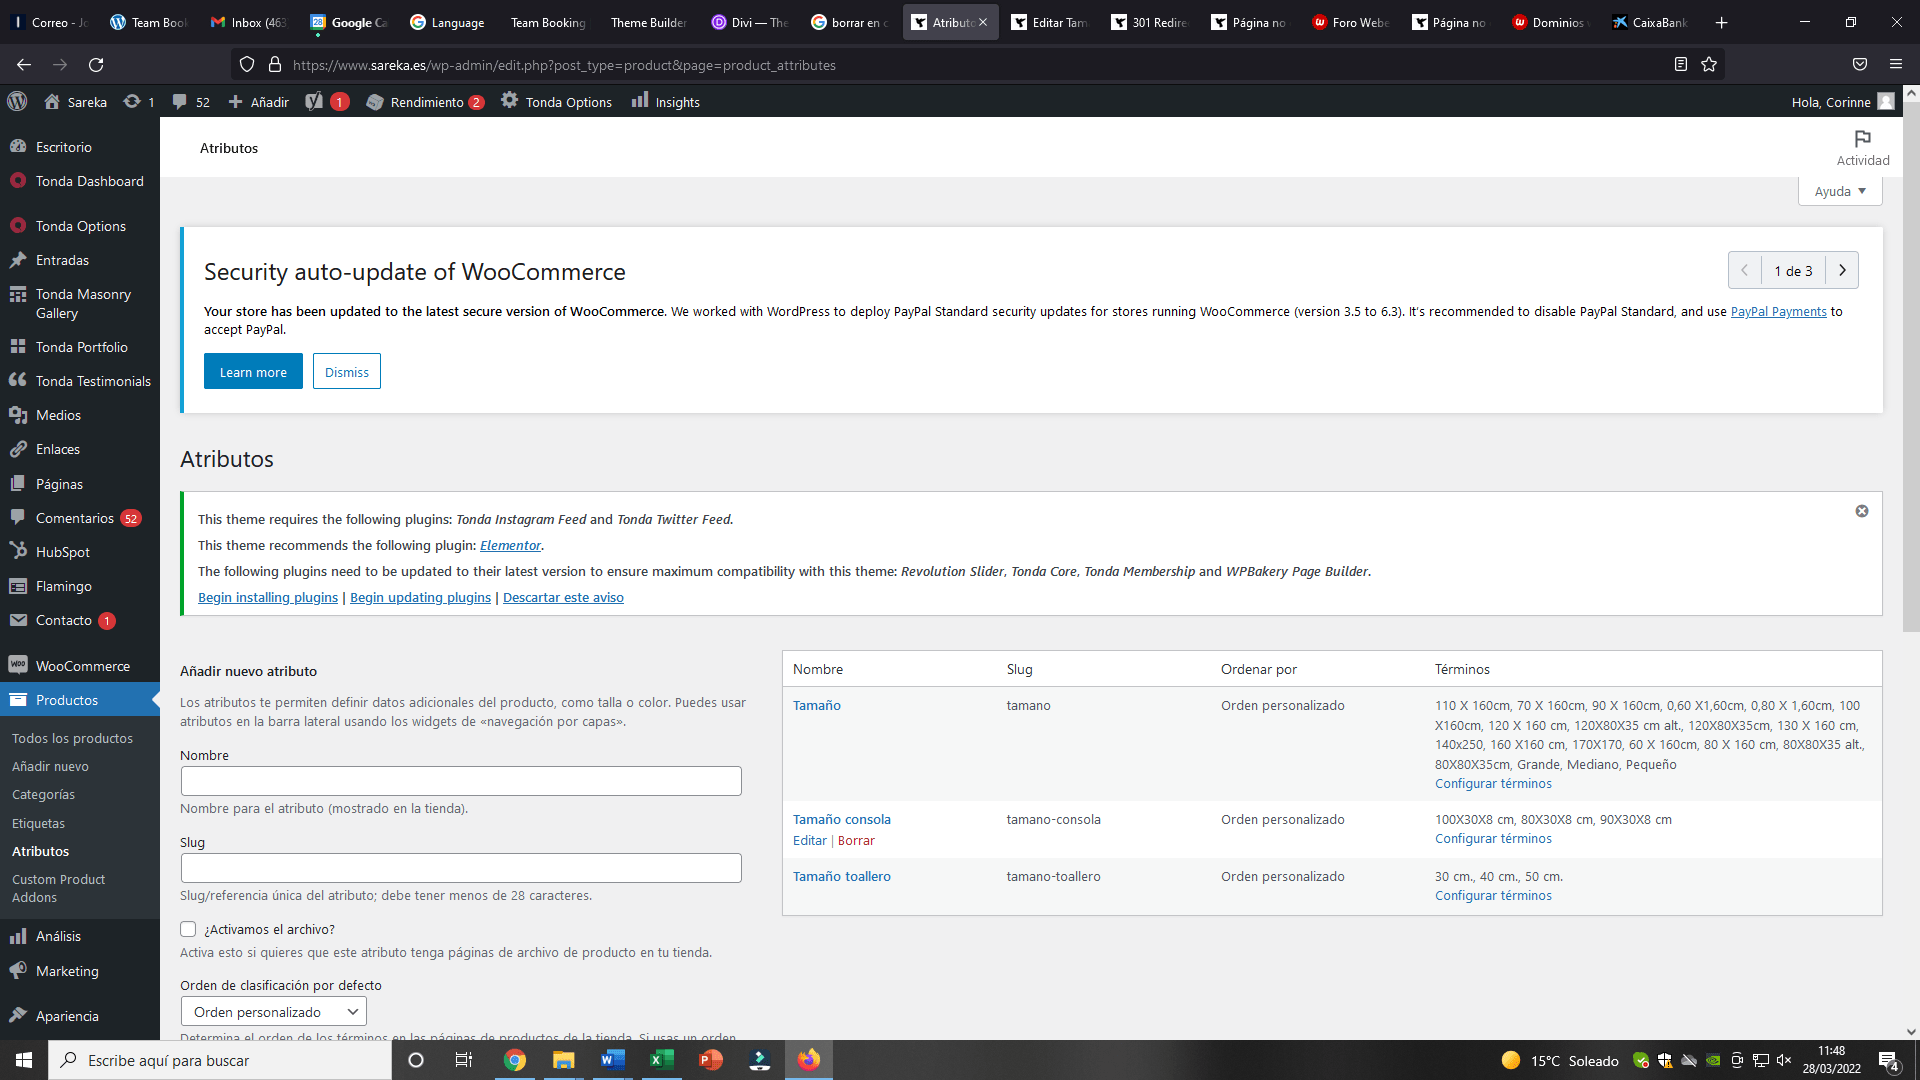Reload the page in Firefox

[x=96, y=65]
